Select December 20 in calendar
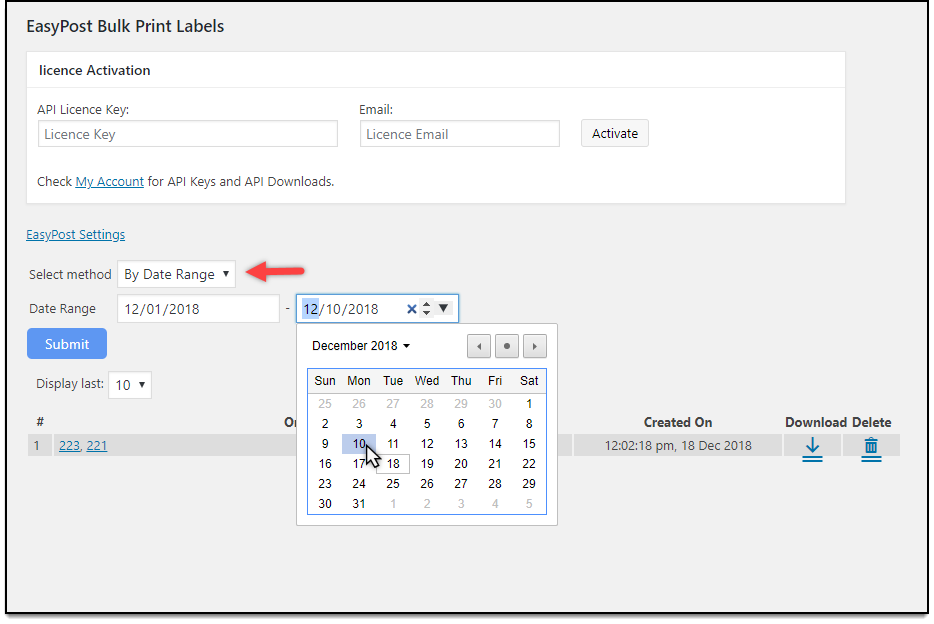This screenshot has width=934, height=624. tap(461, 464)
